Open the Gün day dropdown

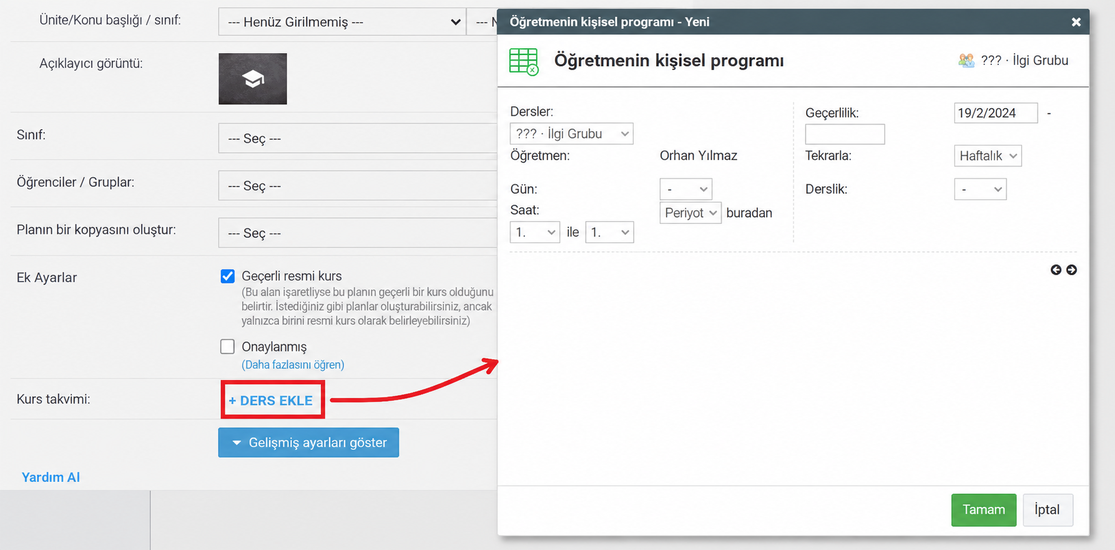click(x=685, y=189)
